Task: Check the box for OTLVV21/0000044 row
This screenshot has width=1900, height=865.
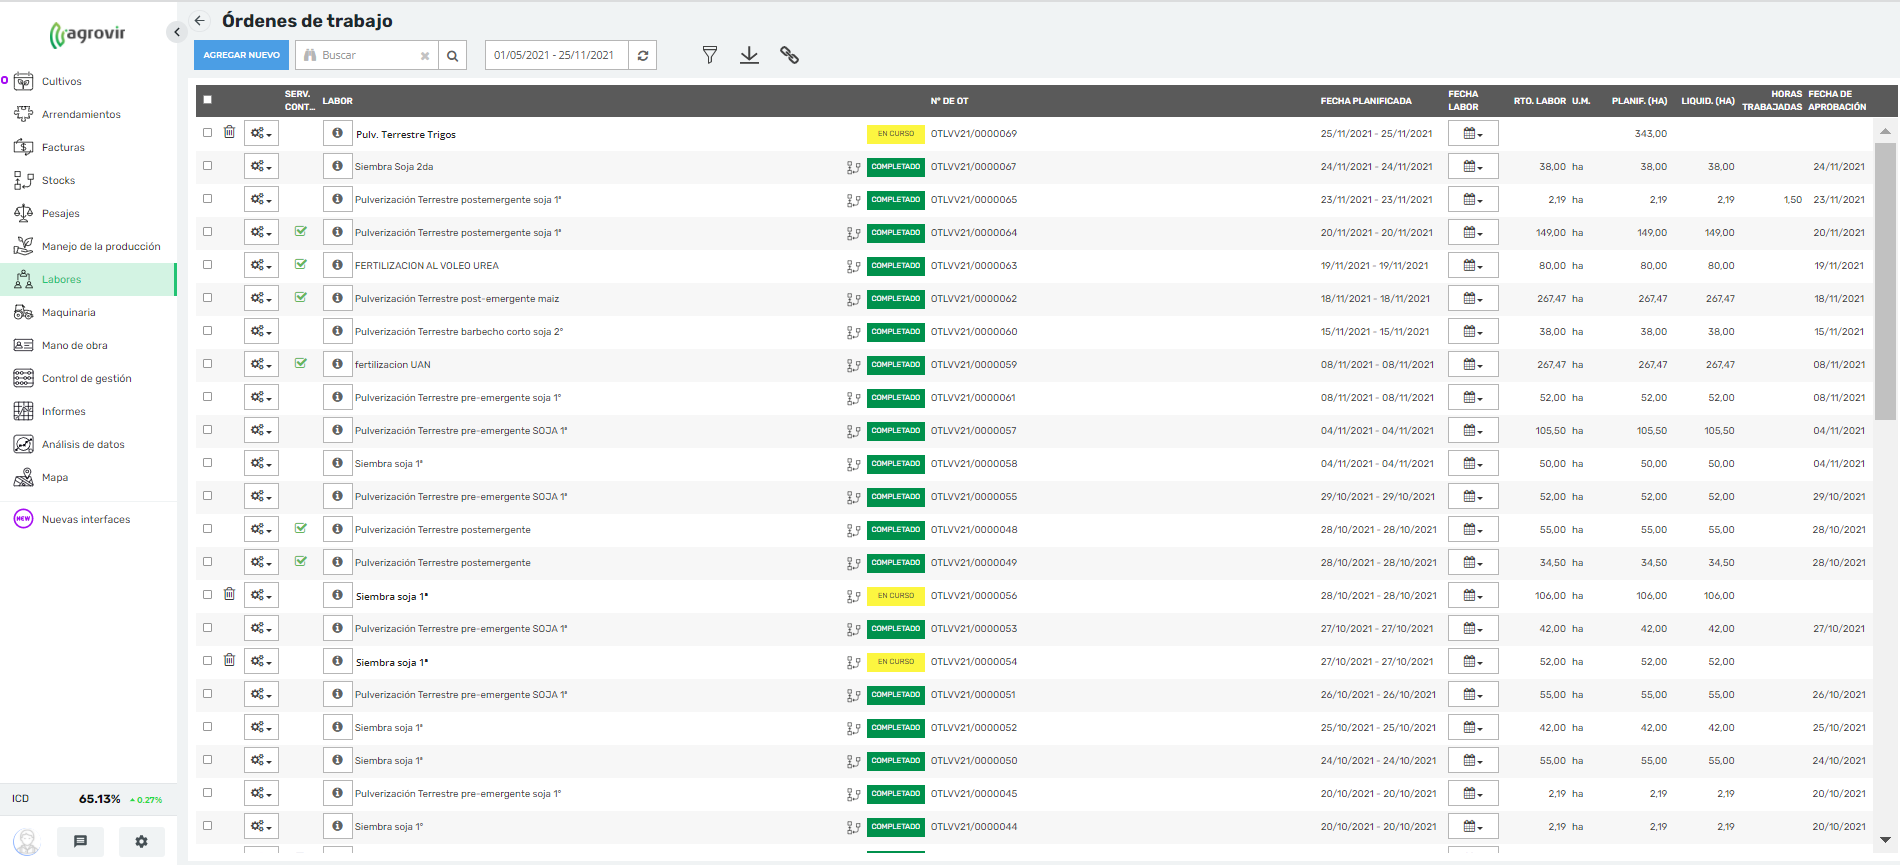Action: click(x=208, y=825)
